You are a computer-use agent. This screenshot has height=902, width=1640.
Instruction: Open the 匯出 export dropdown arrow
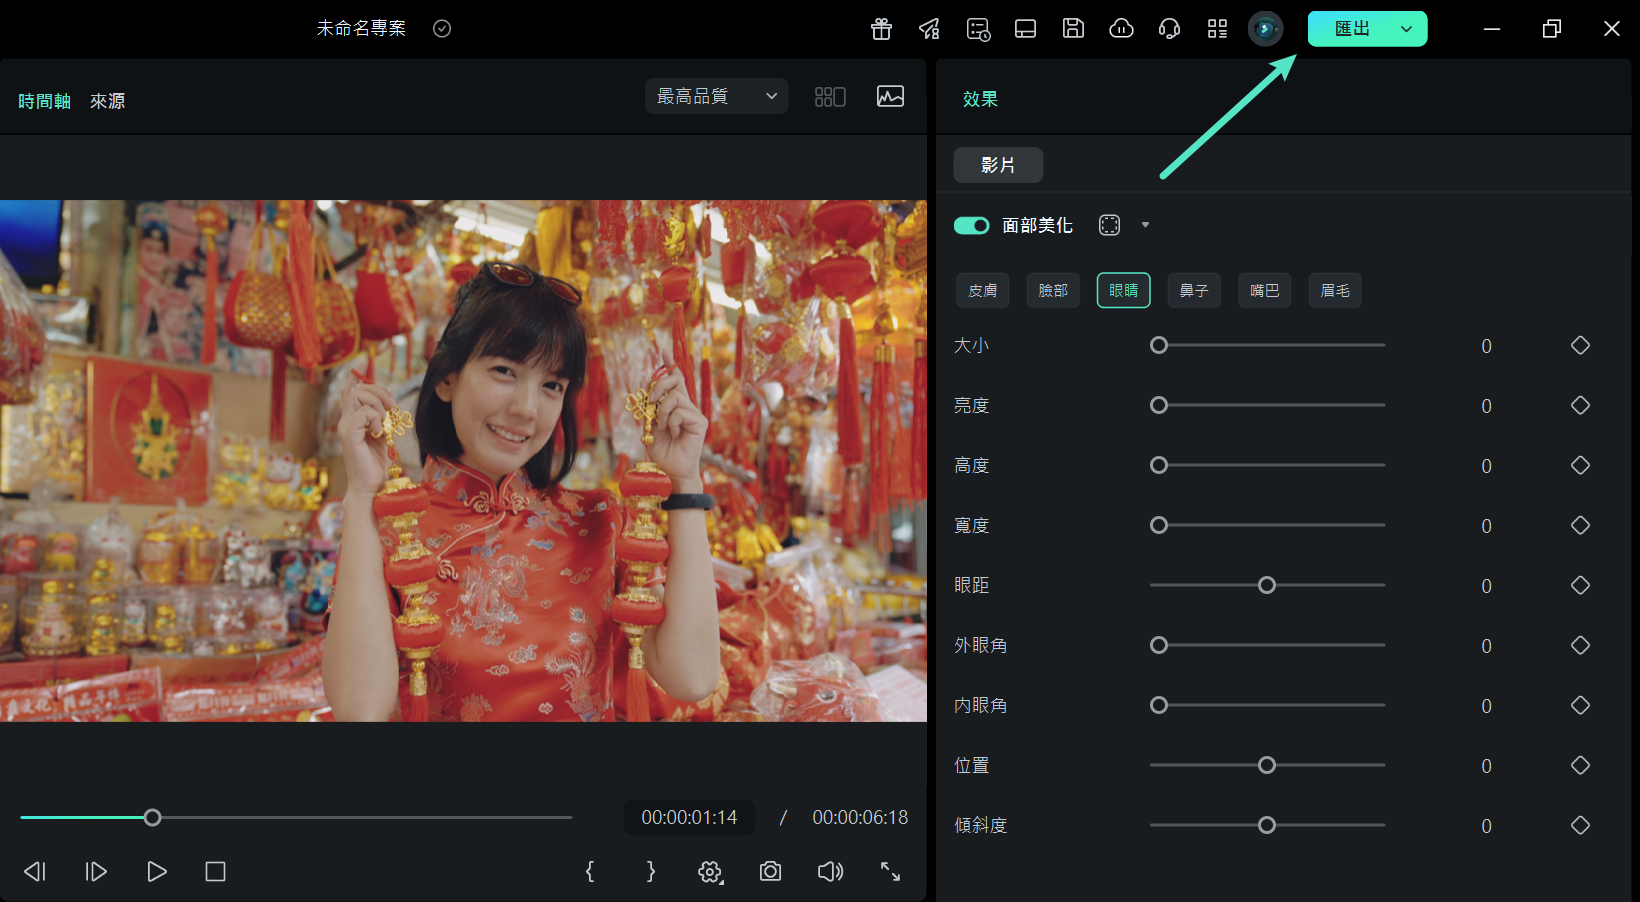click(x=1407, y=28)
